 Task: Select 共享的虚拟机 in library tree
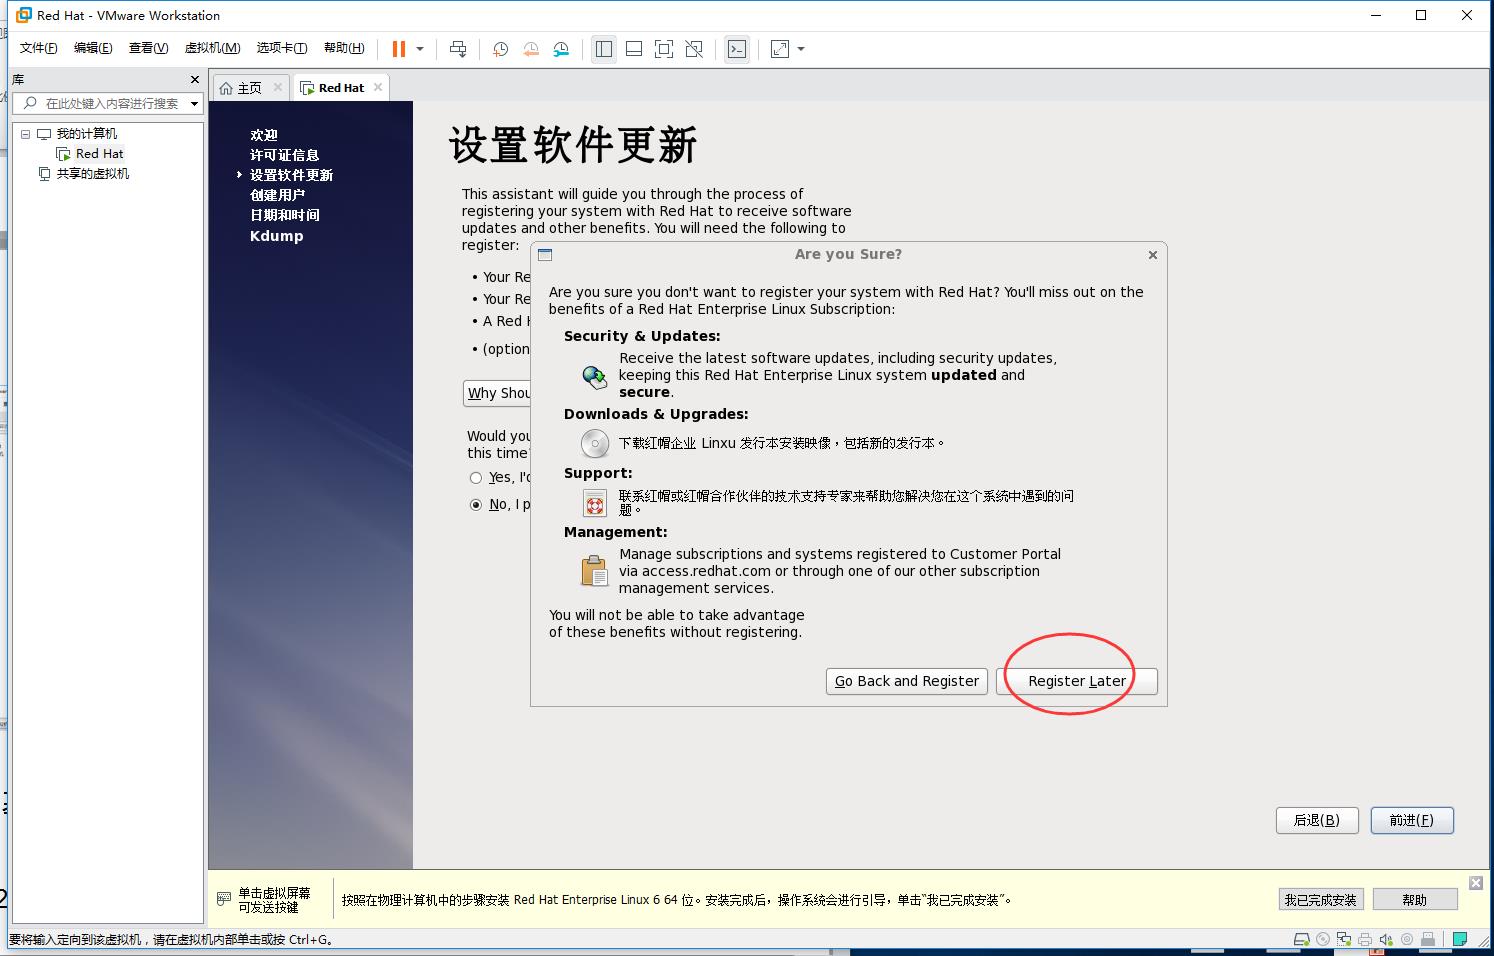tap(92, 173)
